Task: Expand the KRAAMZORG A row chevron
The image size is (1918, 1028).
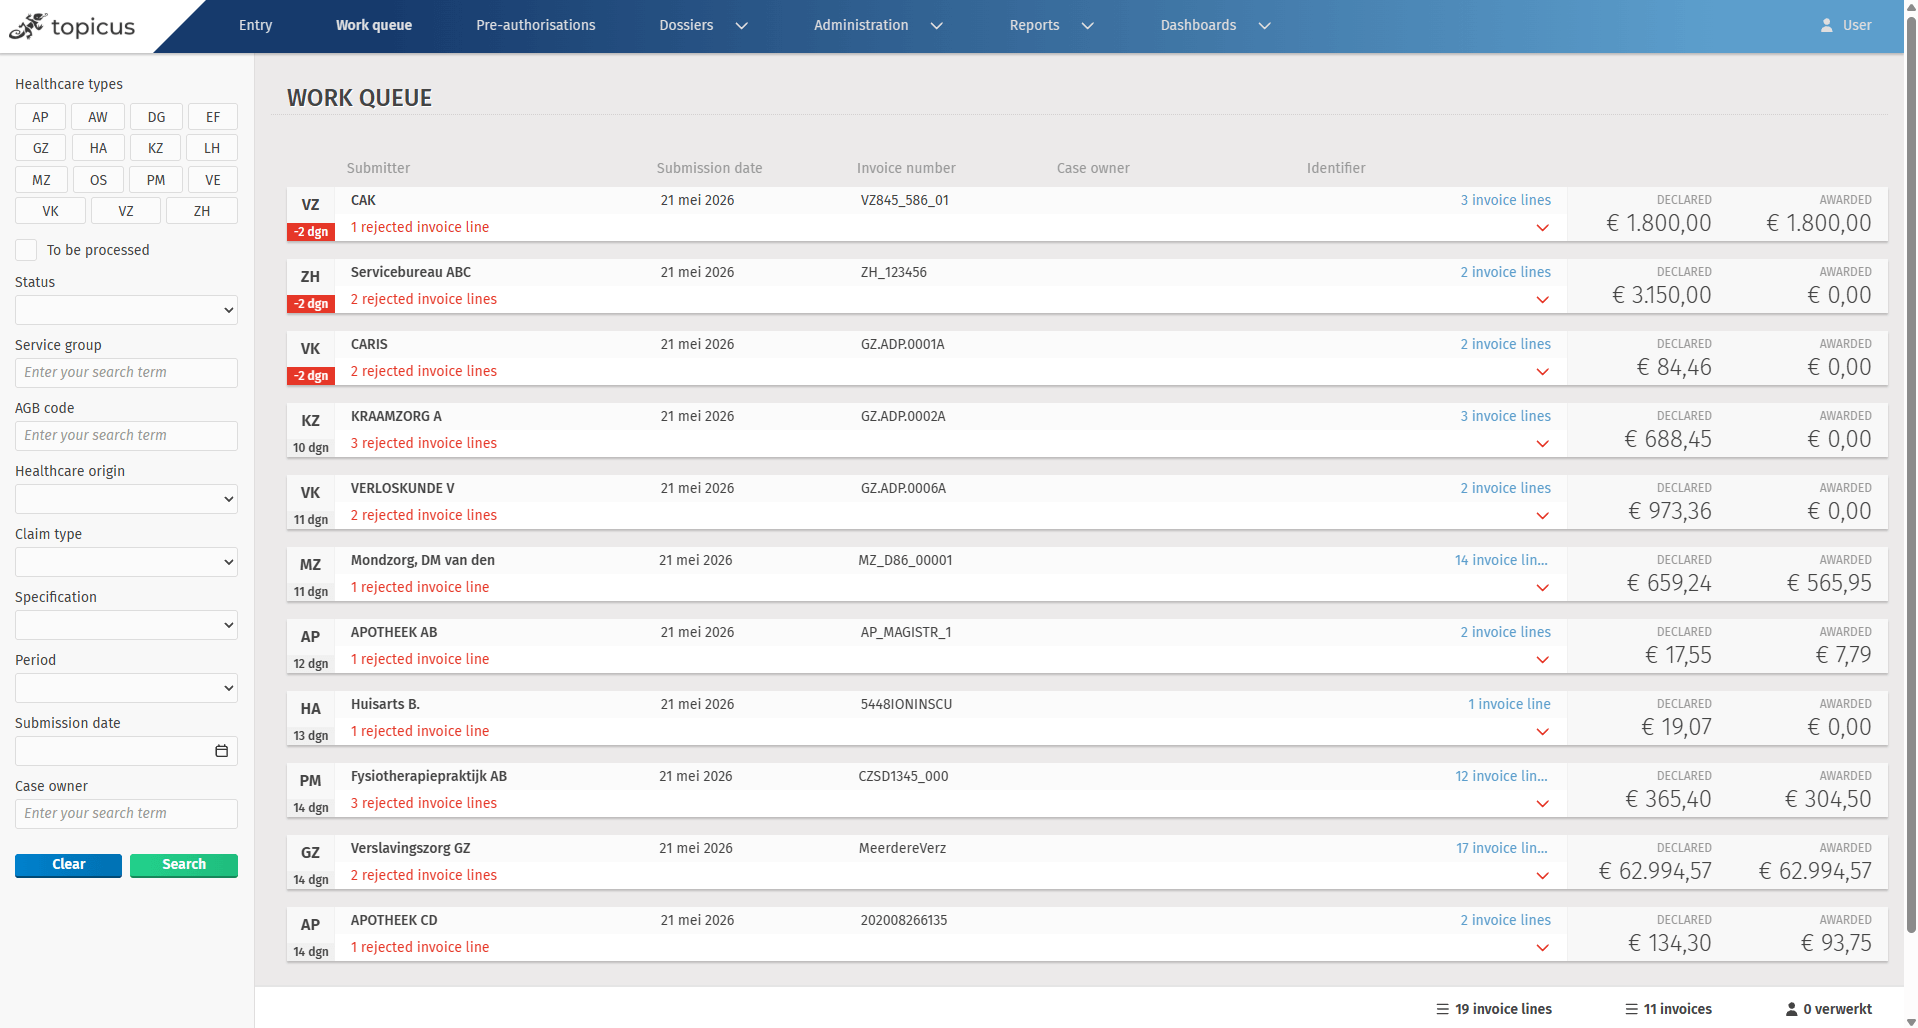Action: (1542, 444)
